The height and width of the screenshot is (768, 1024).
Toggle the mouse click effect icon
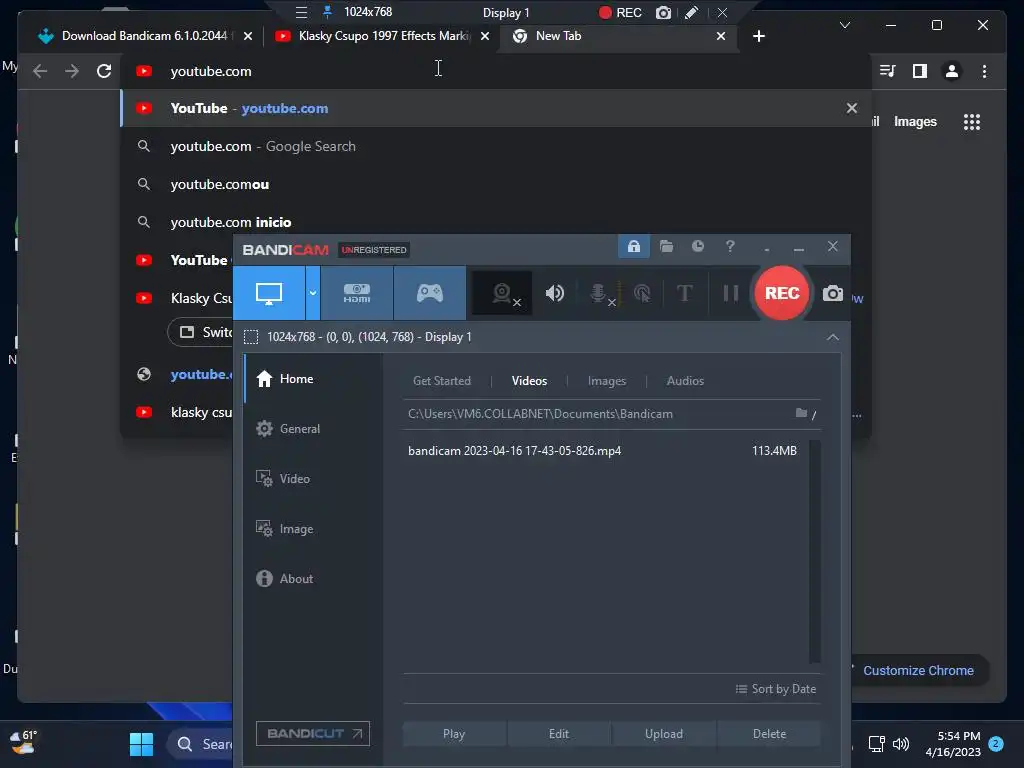pos(642,293)
